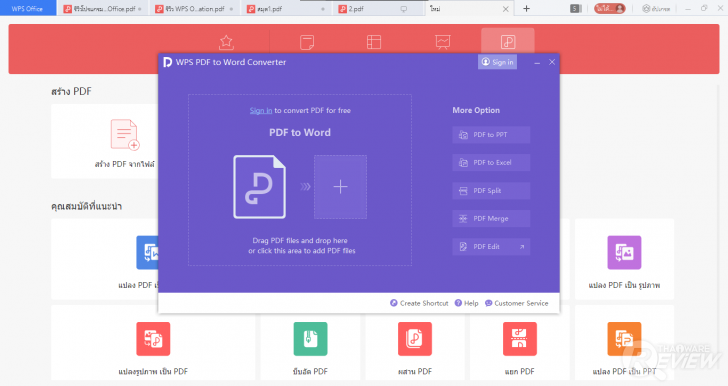Screen dimensions: 728x386
Task: Open the document category icon in banner
Action: click(x=307, y=42)
